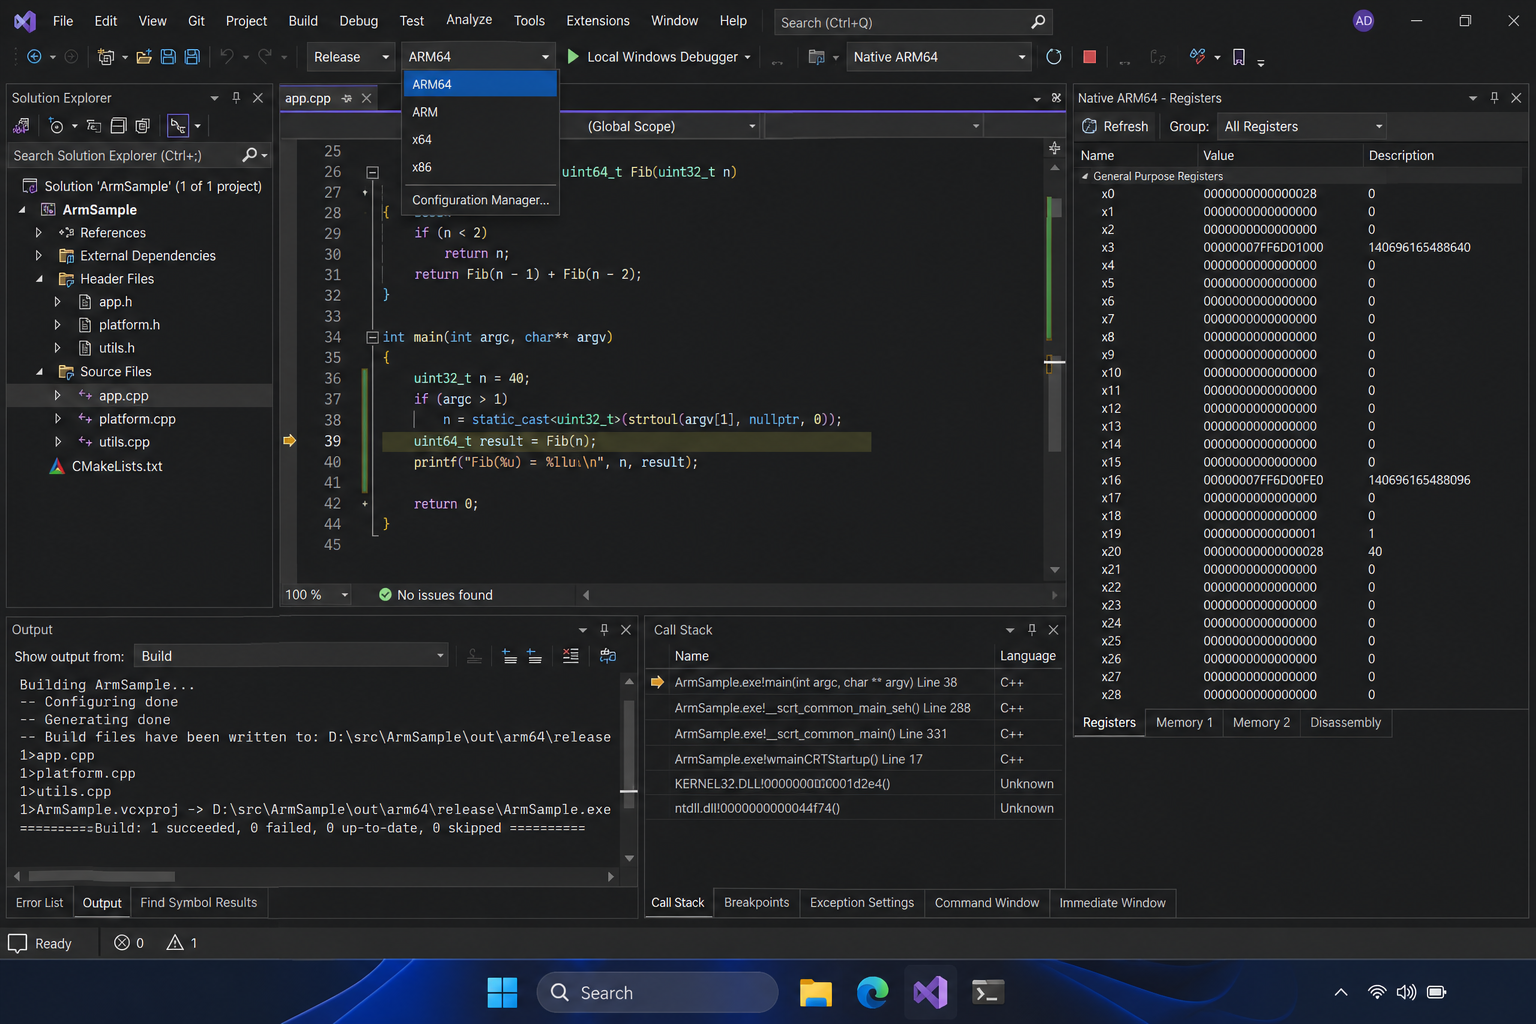Click the editor zoom 100 % dropdown

point(316,594)
